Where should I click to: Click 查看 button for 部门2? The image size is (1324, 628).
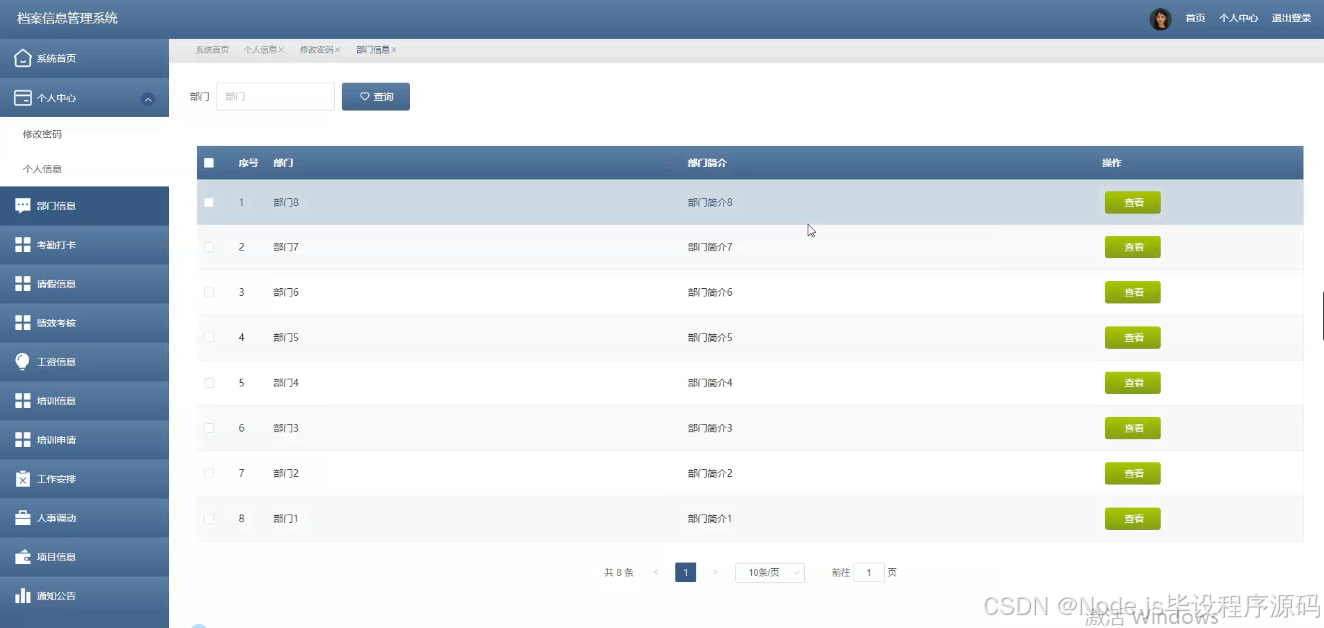1133,473
